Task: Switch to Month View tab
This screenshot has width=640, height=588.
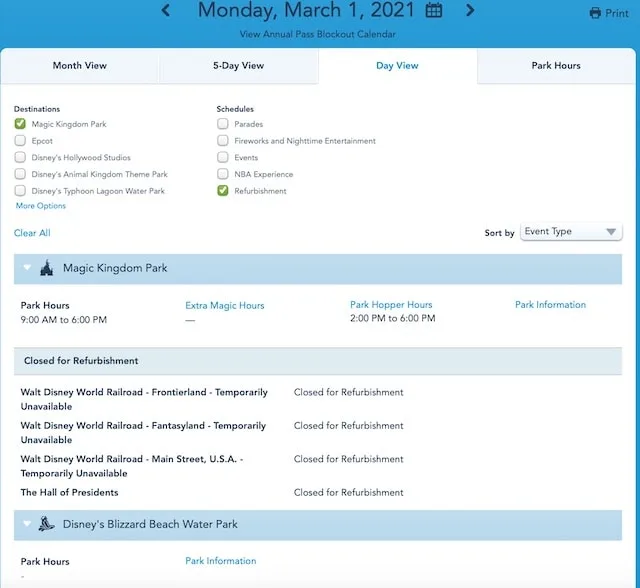Action: (x=80, y=66)
